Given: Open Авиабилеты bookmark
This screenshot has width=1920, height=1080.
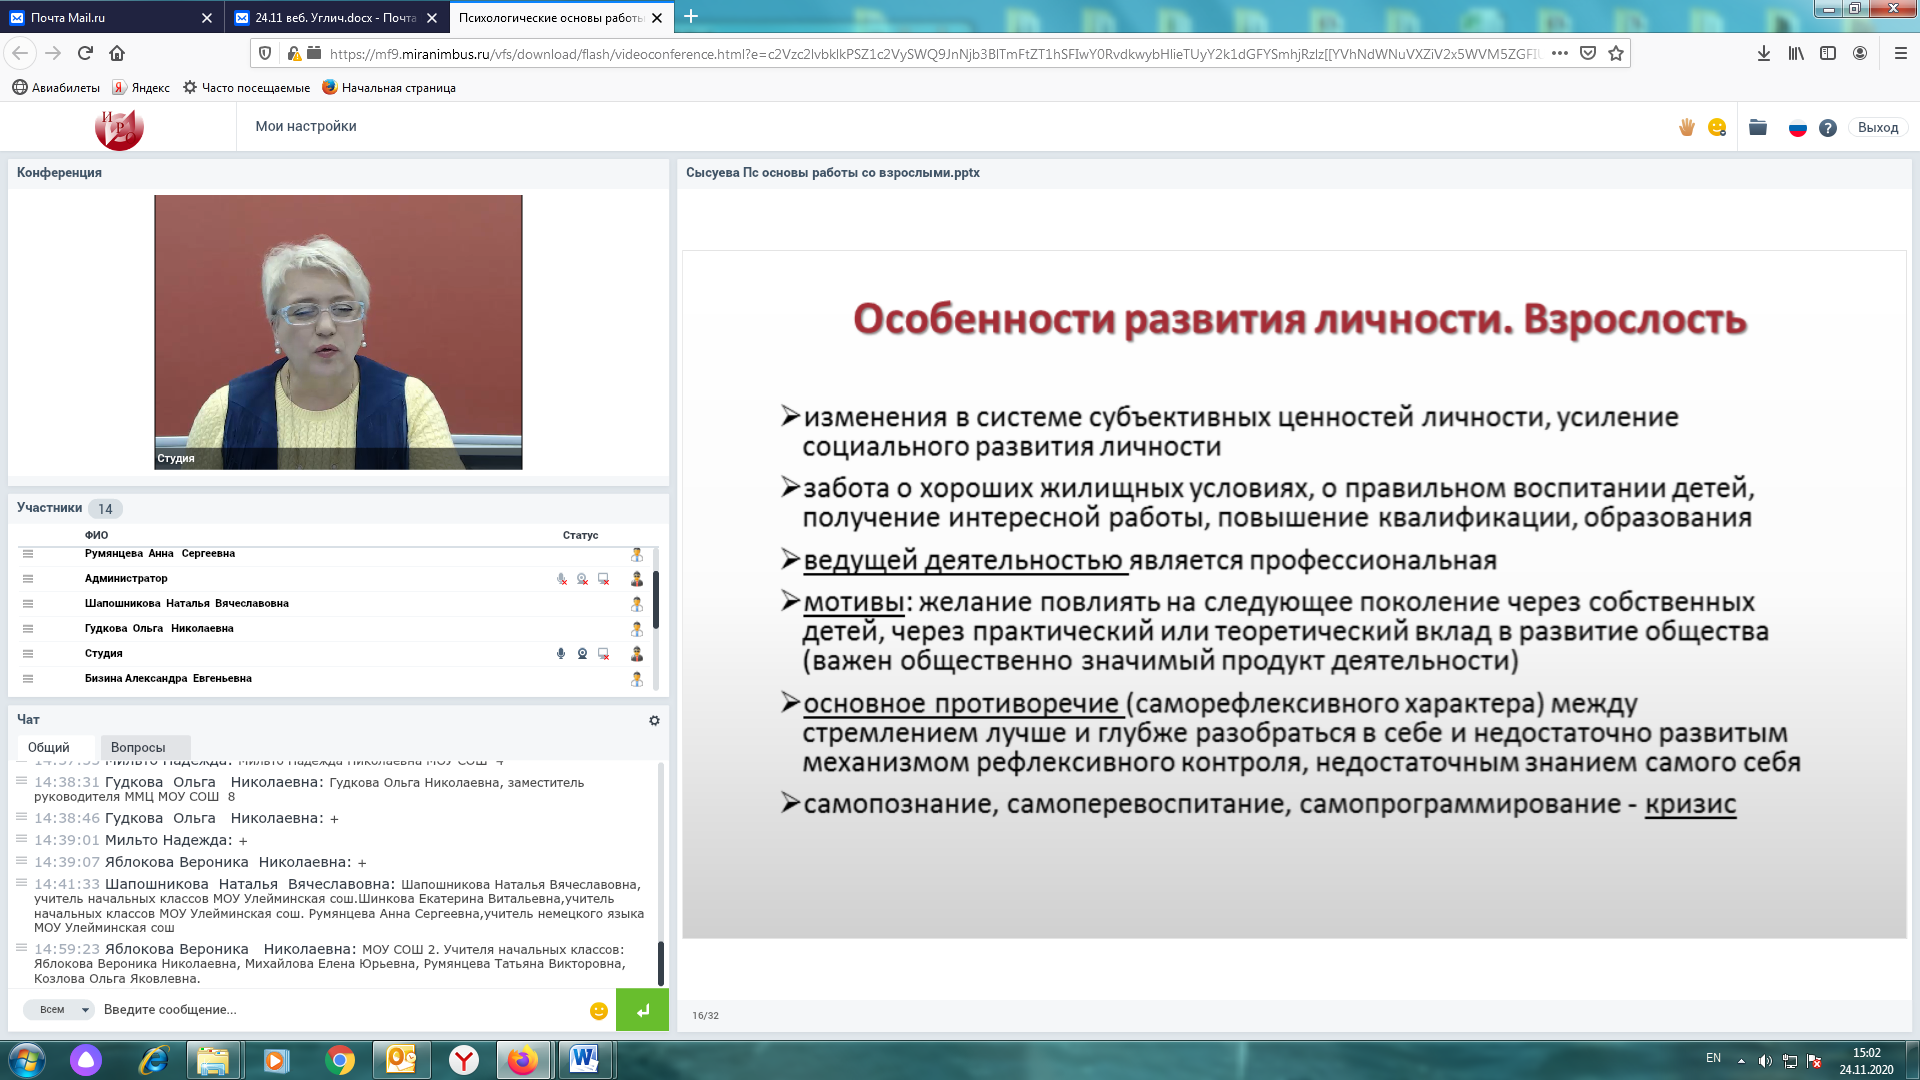Looking at the screenshot, I should coord(56,88).
